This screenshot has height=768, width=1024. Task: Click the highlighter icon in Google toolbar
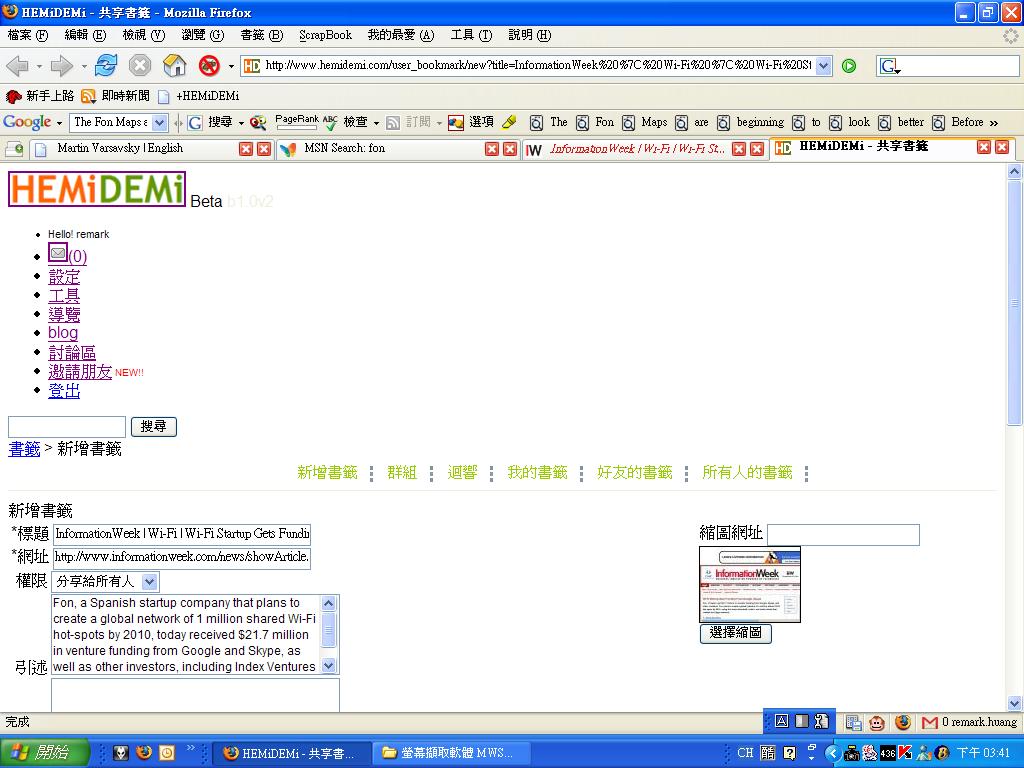[509, 122]
